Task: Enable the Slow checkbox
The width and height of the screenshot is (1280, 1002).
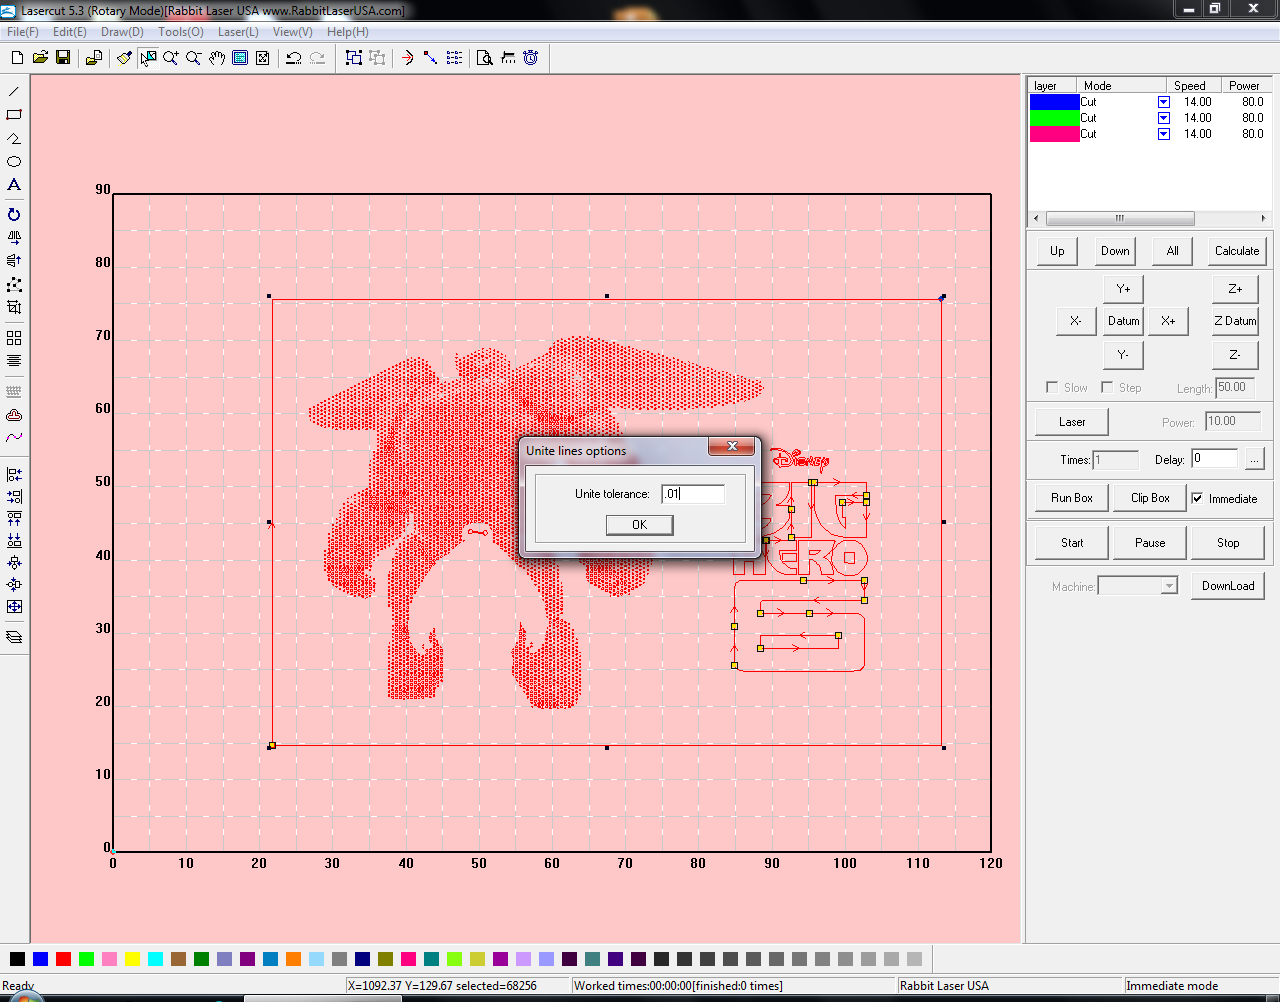Action: (1052, 387)
